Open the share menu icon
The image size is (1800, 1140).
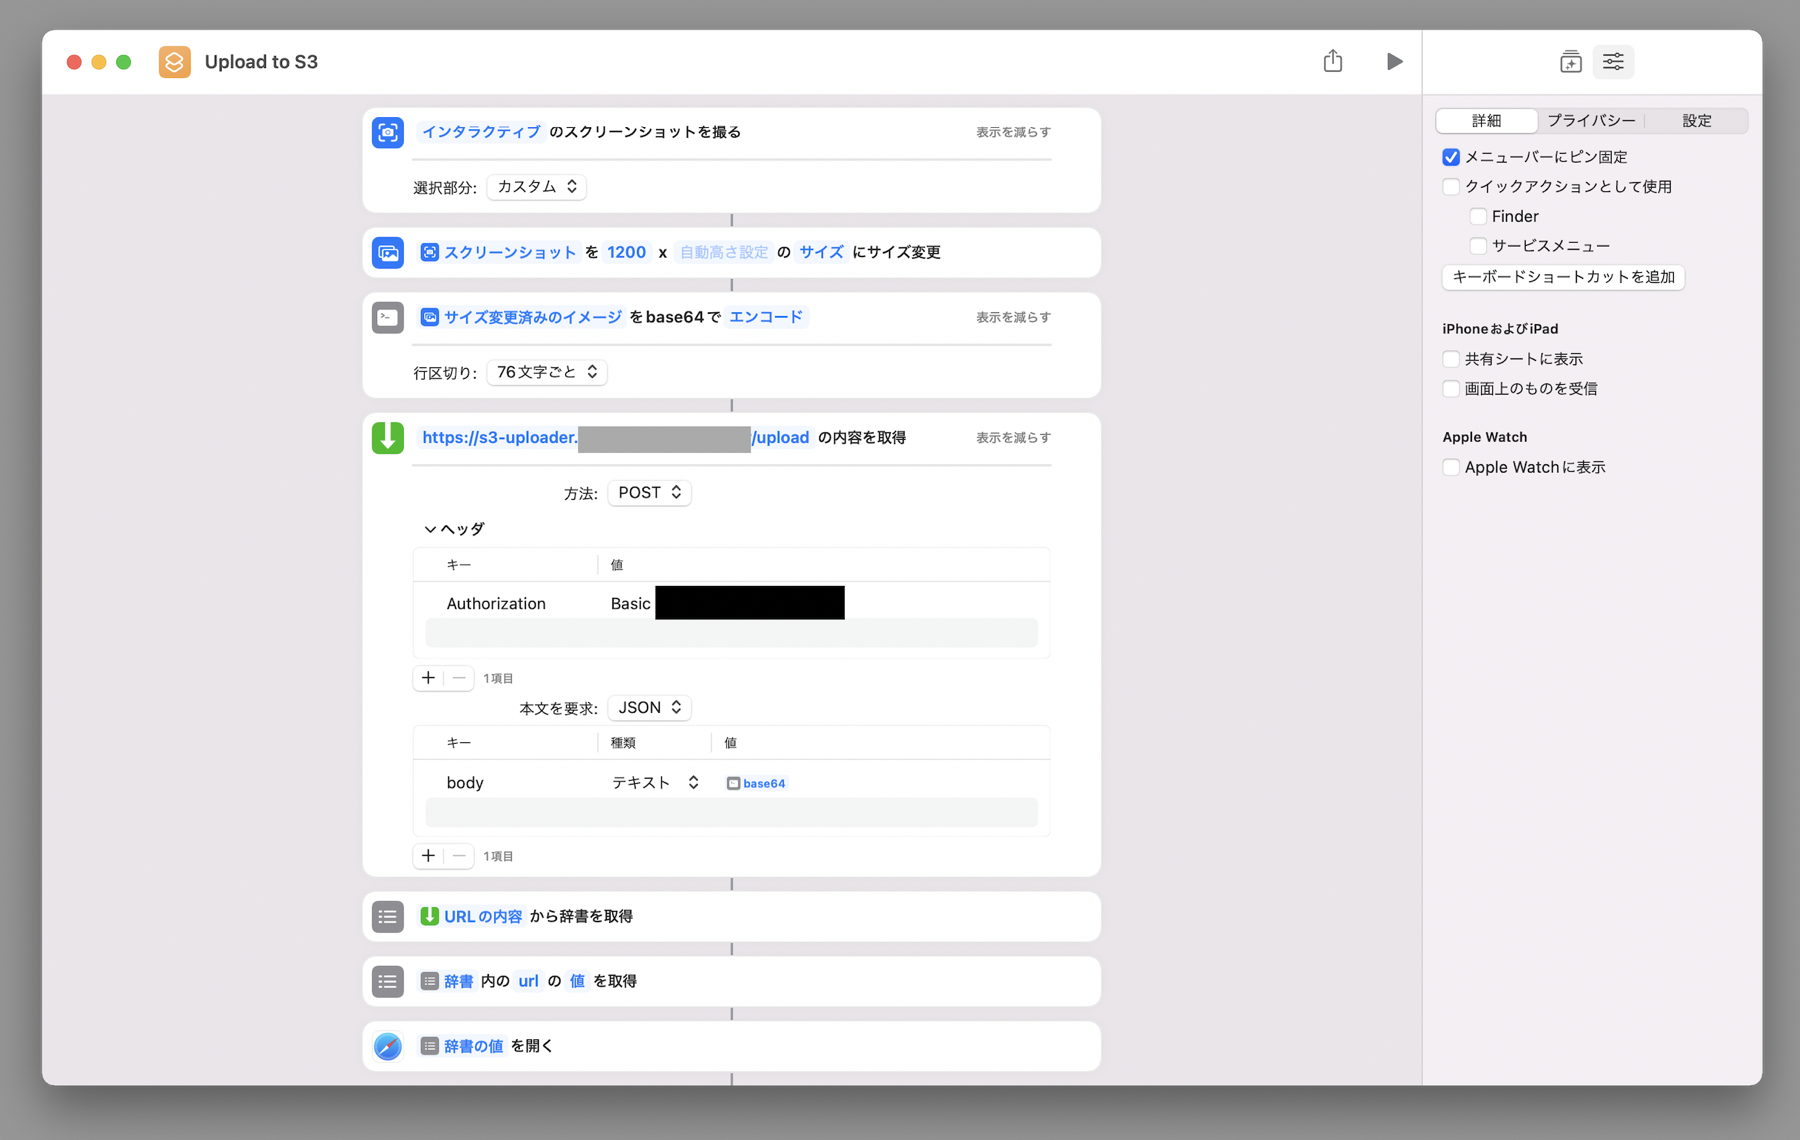1333,61
